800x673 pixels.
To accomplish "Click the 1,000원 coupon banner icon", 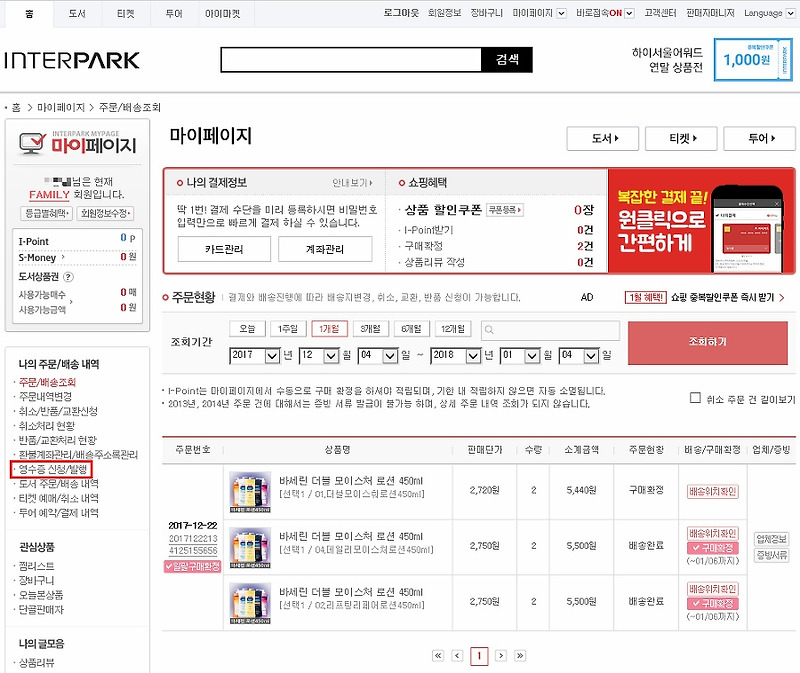I will (x=753, y=60).
